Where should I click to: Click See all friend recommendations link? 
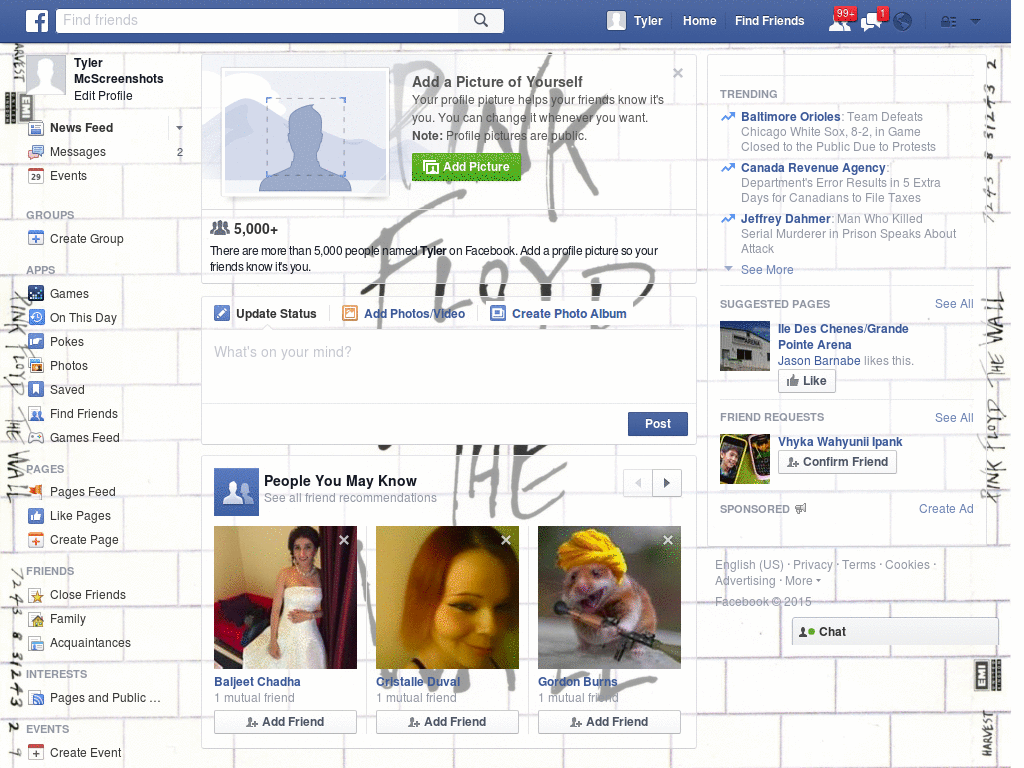click(x=350, y=498)
